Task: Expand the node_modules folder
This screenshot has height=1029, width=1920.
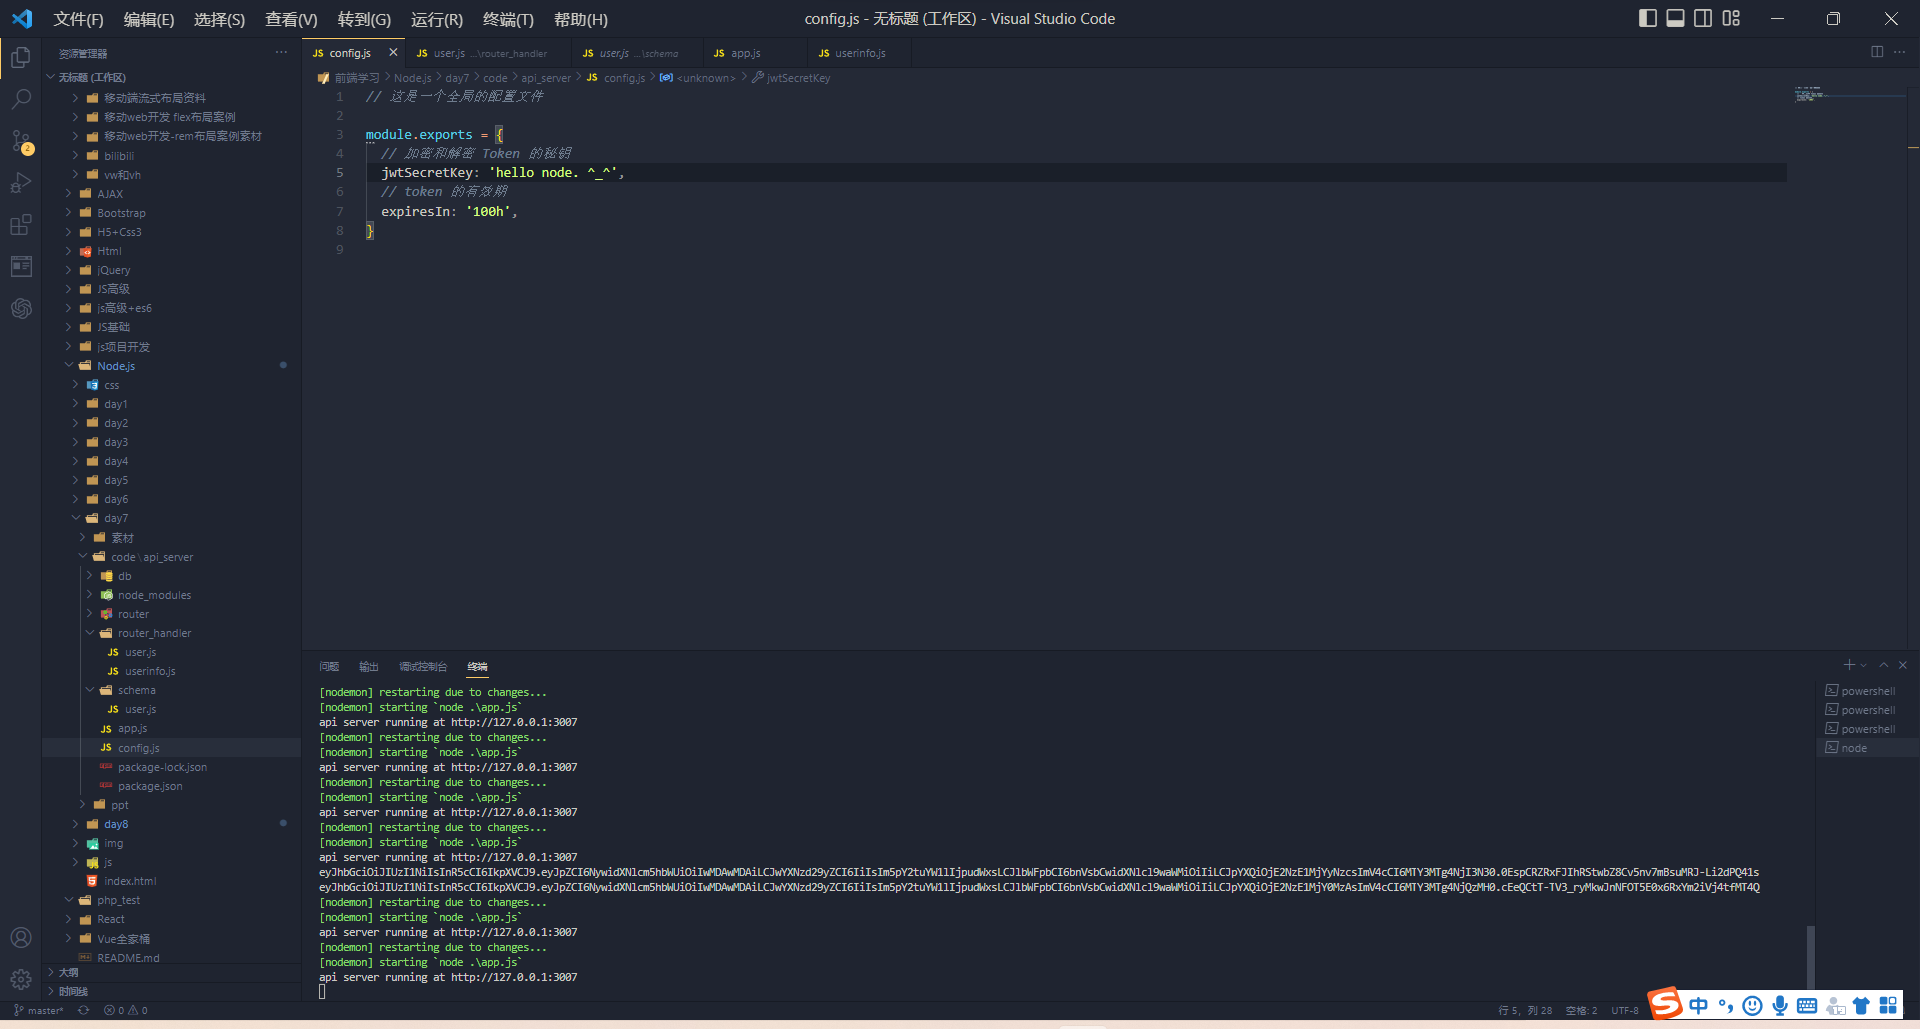Action: coord(154,595)
